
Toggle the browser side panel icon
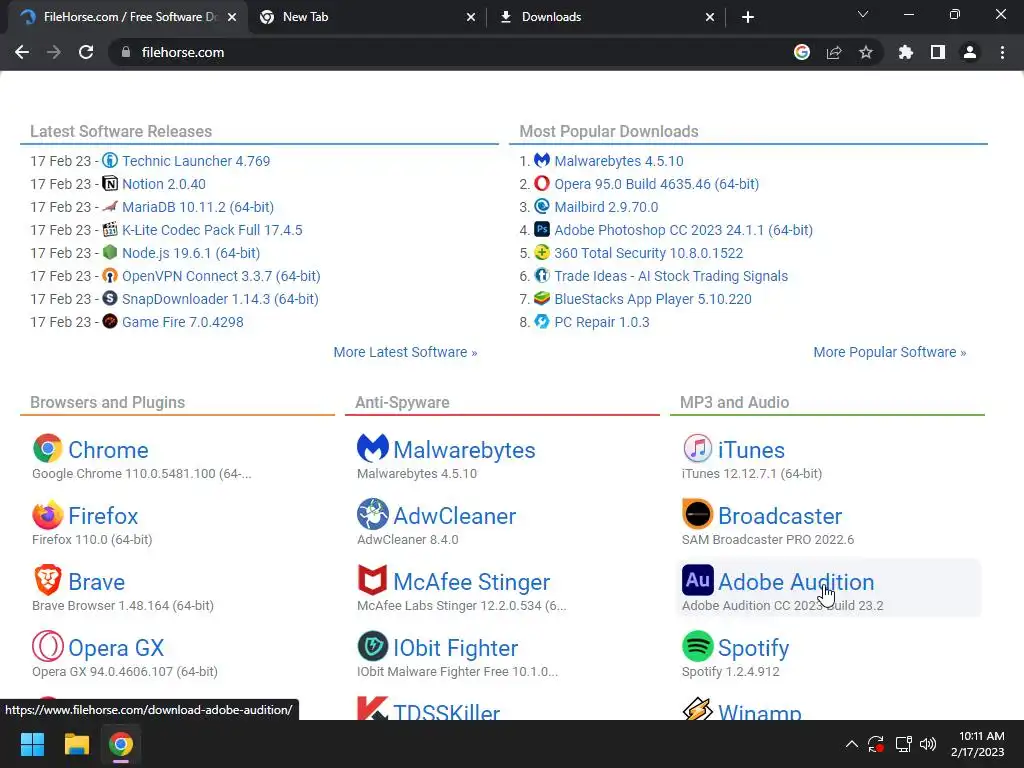(938, 52)
